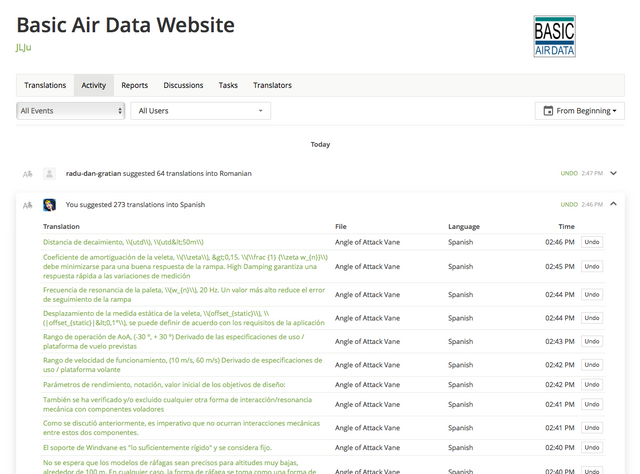Open radu-dan-gratian's avatar placeholder
This screenshot has height=474, width=640.
49,174
